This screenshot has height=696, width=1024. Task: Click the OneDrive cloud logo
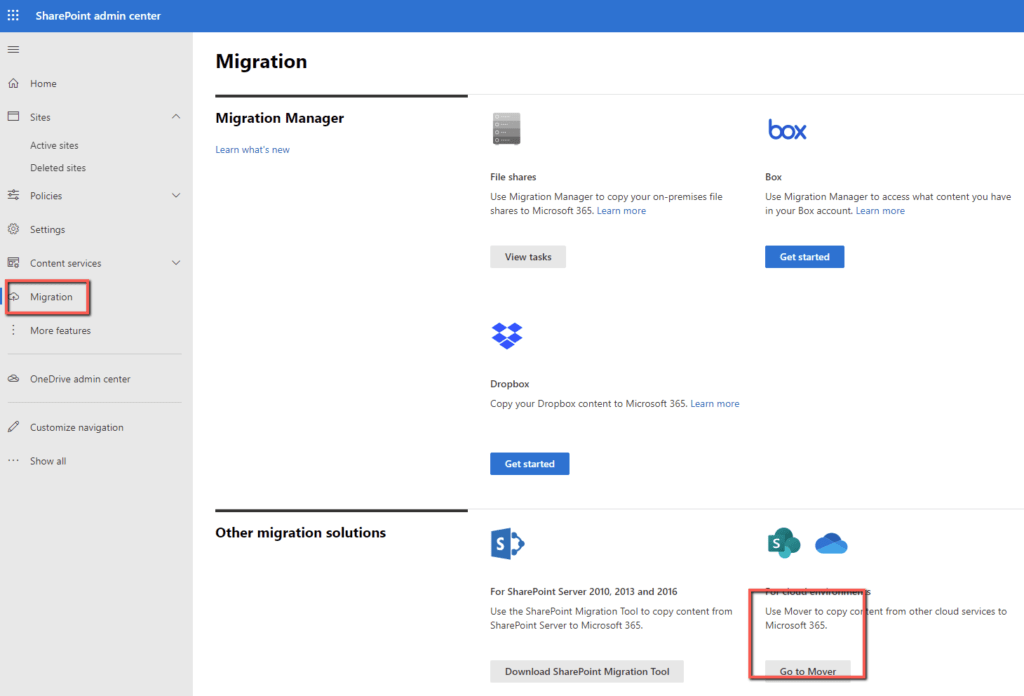click(831, 543)
